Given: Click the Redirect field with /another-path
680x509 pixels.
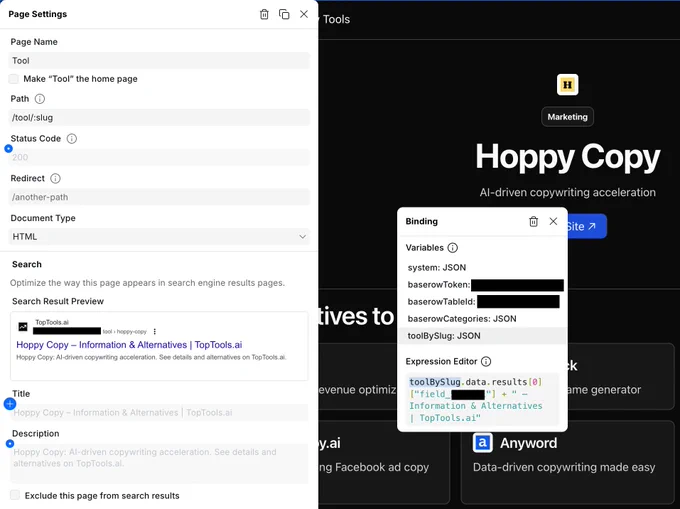Looking at the screenshot, I should click(x=159, y=197).
